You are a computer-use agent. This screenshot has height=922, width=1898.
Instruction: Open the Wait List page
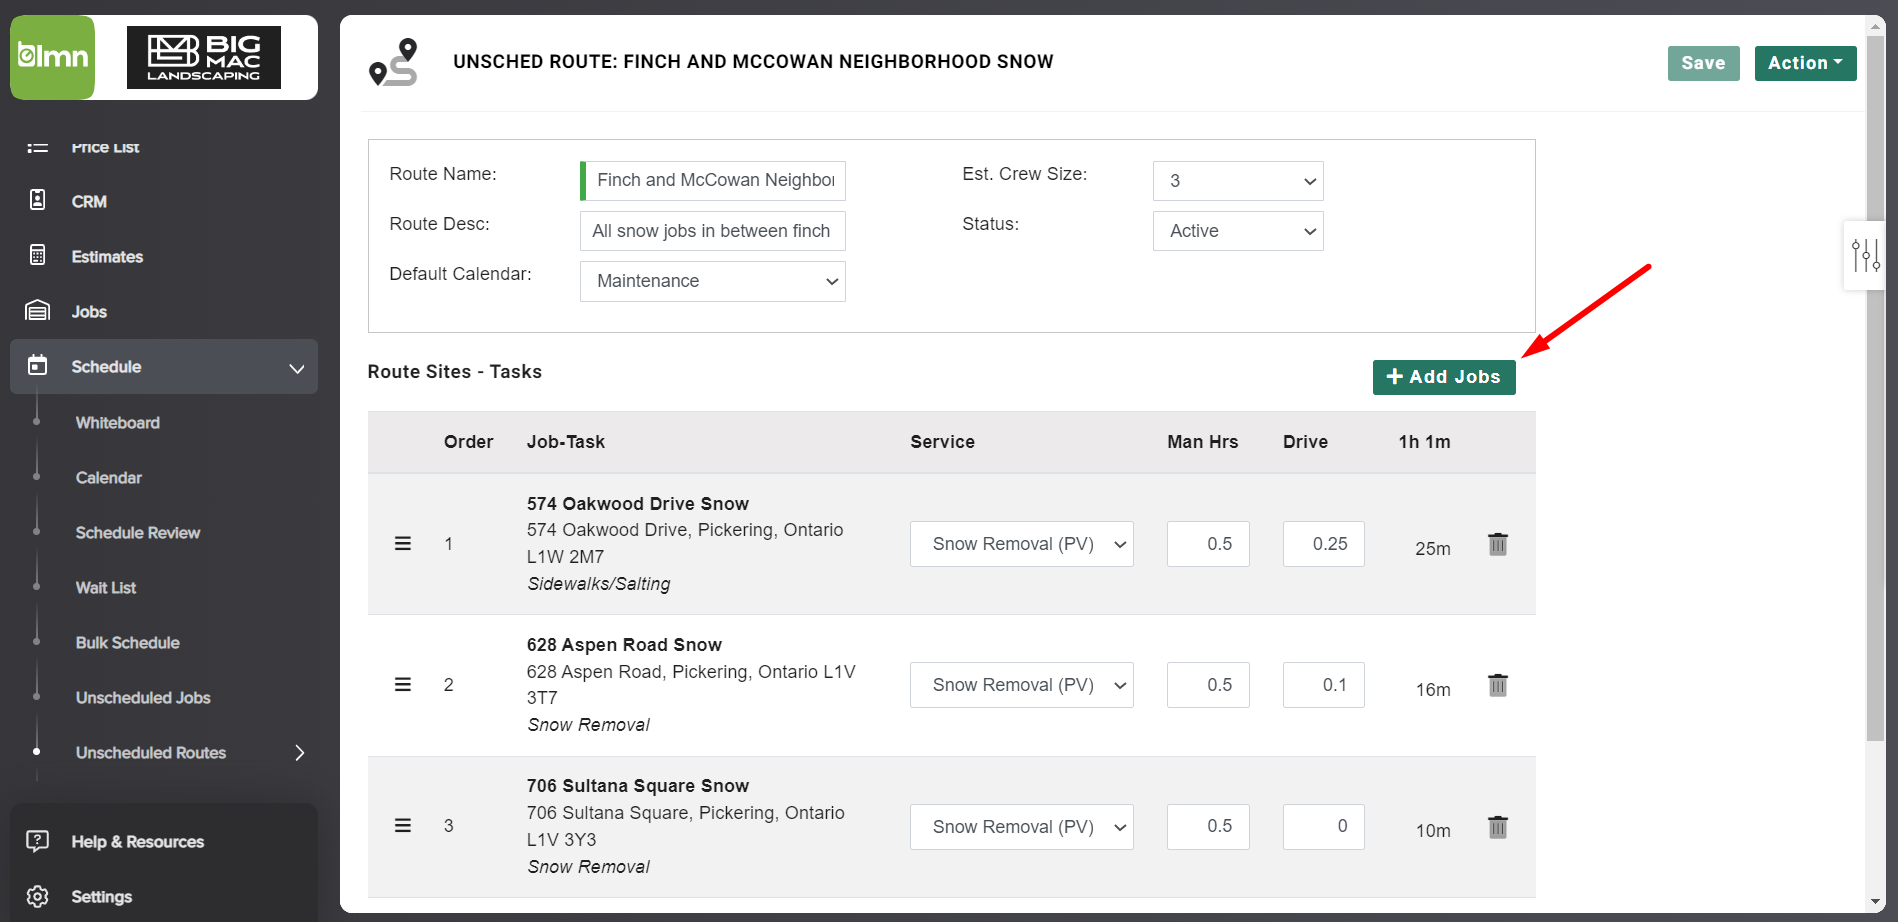106,588
